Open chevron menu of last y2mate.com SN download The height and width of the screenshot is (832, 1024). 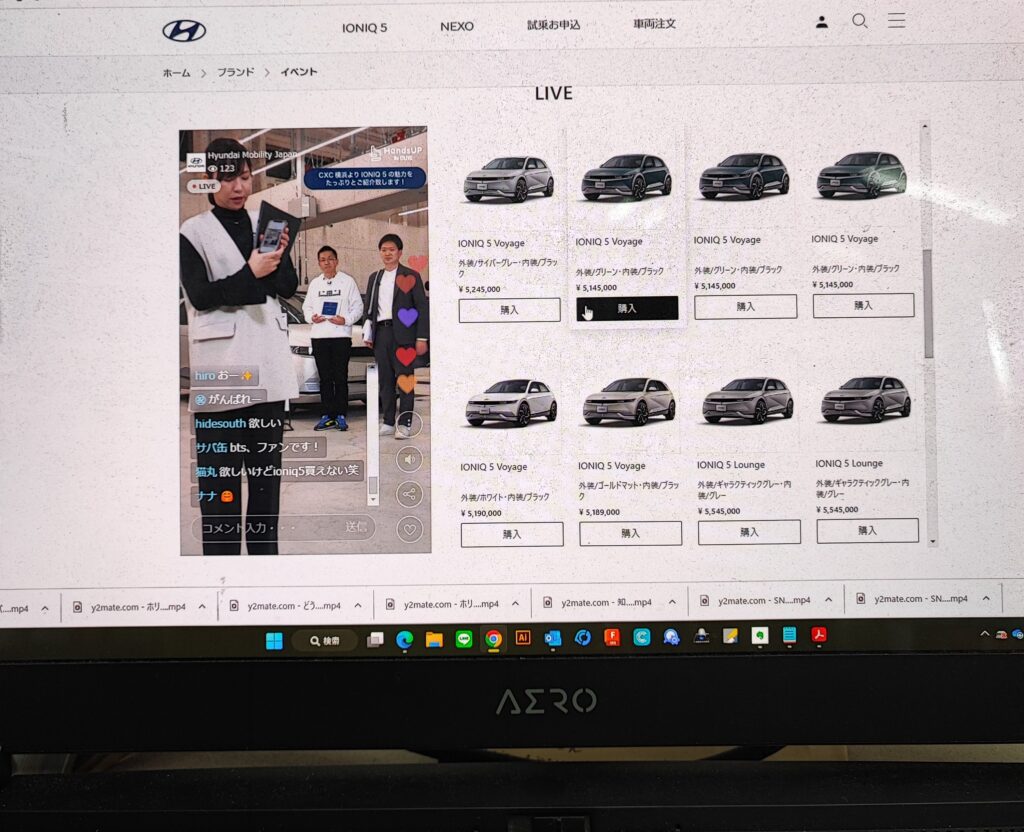click(986, 599)
